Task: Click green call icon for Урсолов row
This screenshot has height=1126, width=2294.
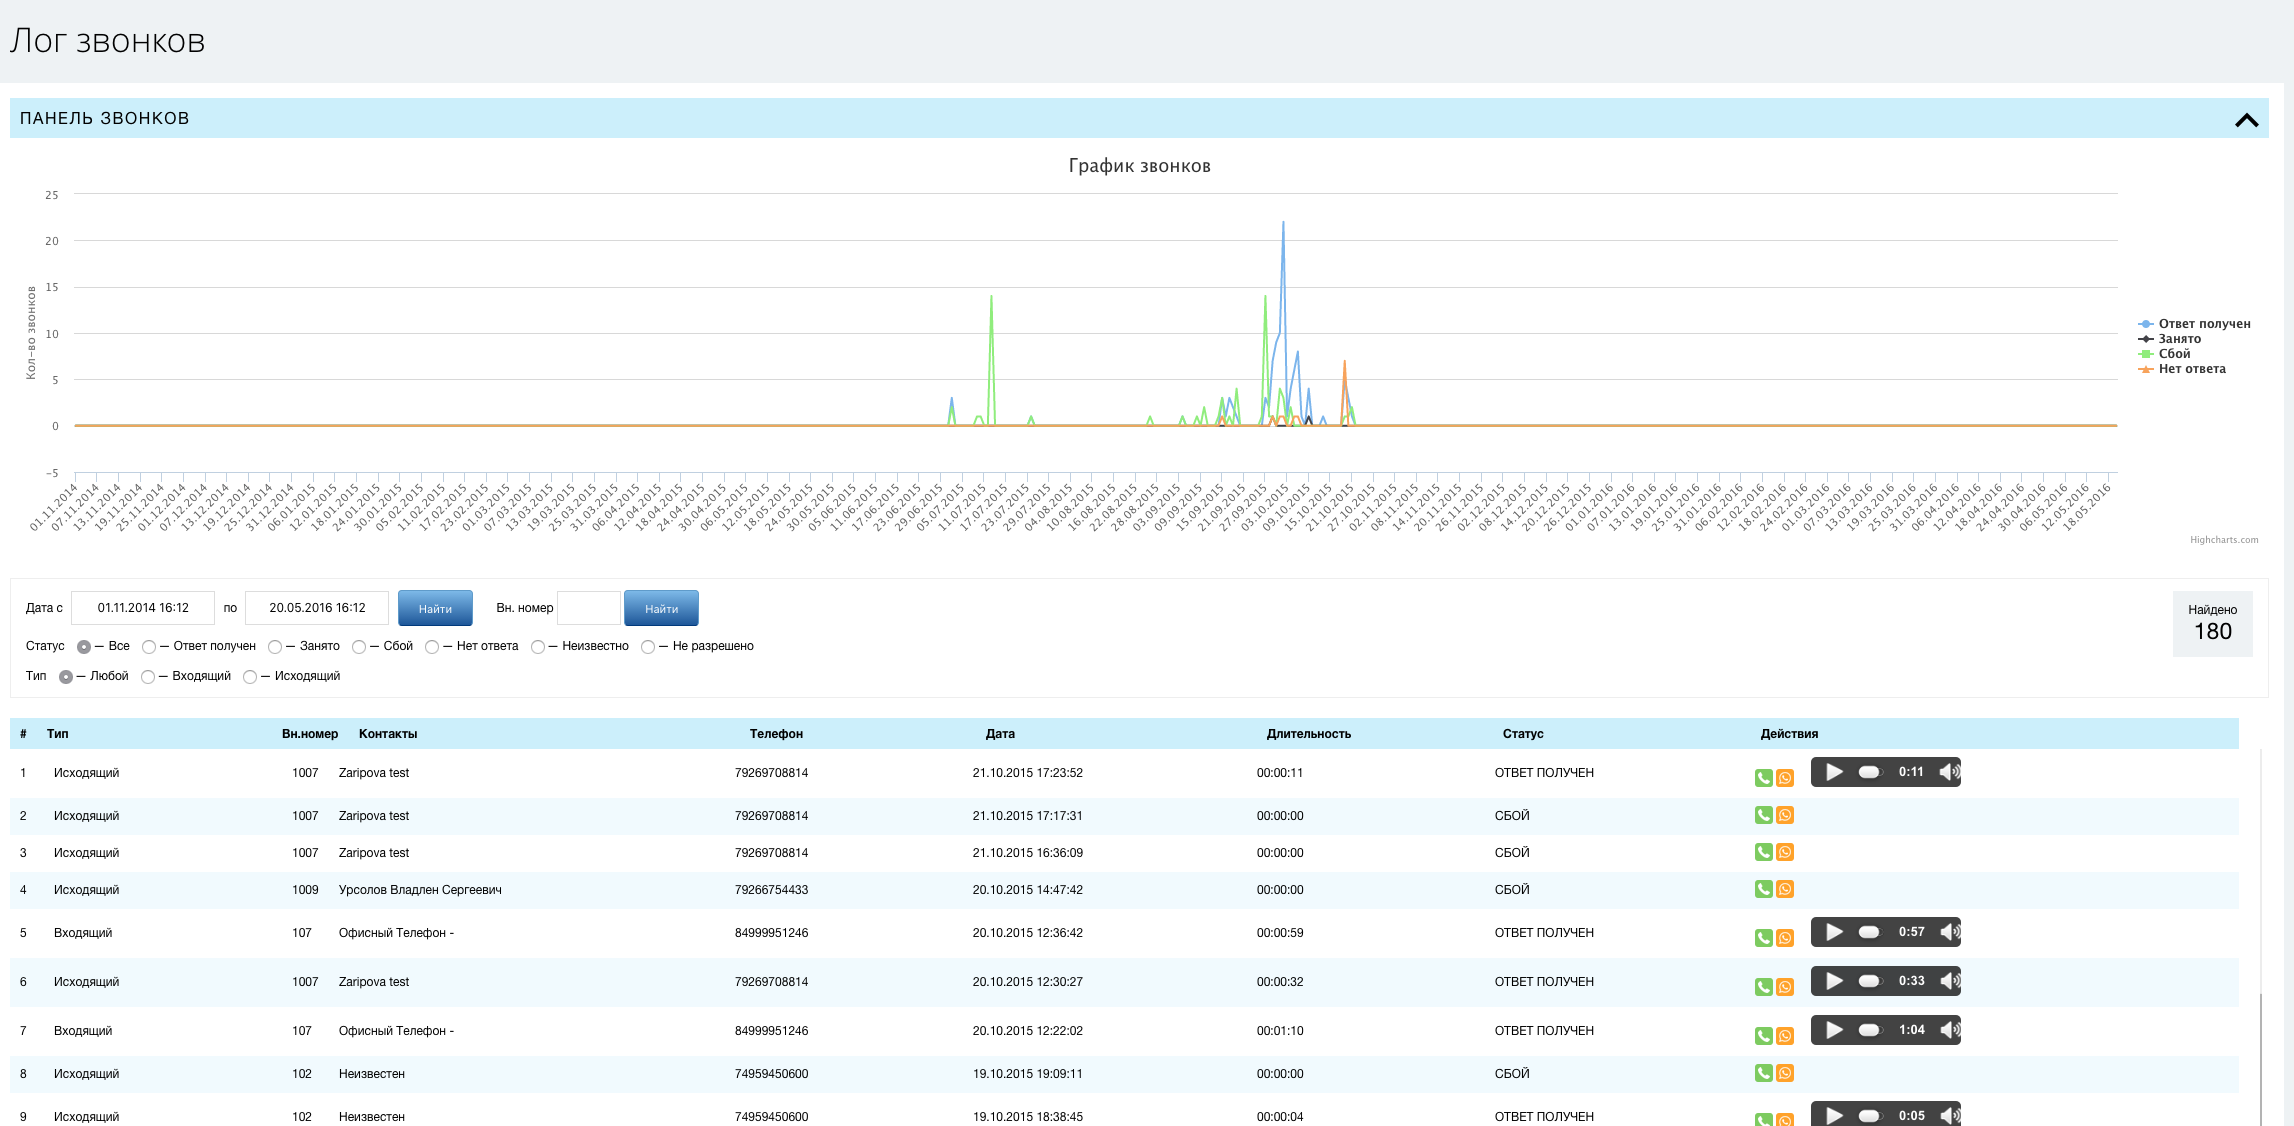Action: point(1763,889)
